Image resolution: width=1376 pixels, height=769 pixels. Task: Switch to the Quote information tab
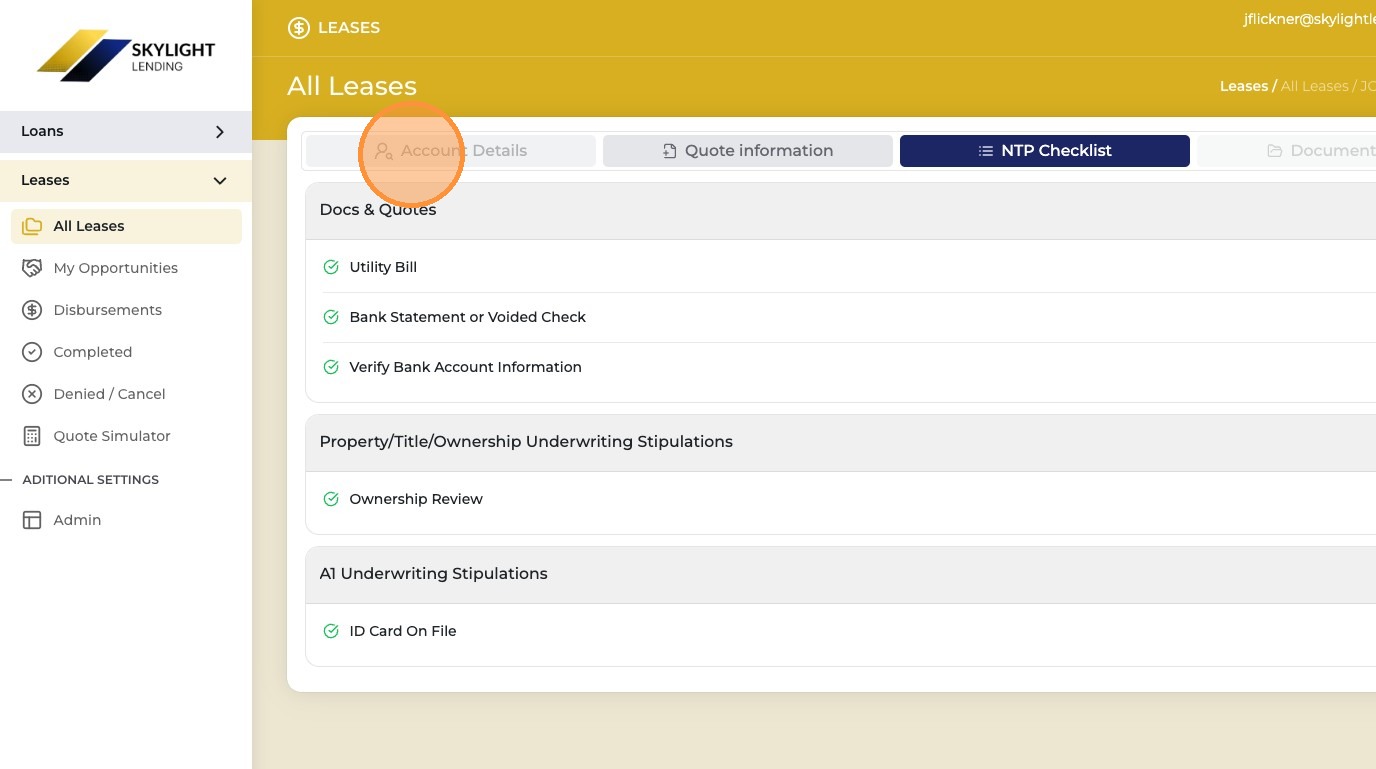click(748, 151)
